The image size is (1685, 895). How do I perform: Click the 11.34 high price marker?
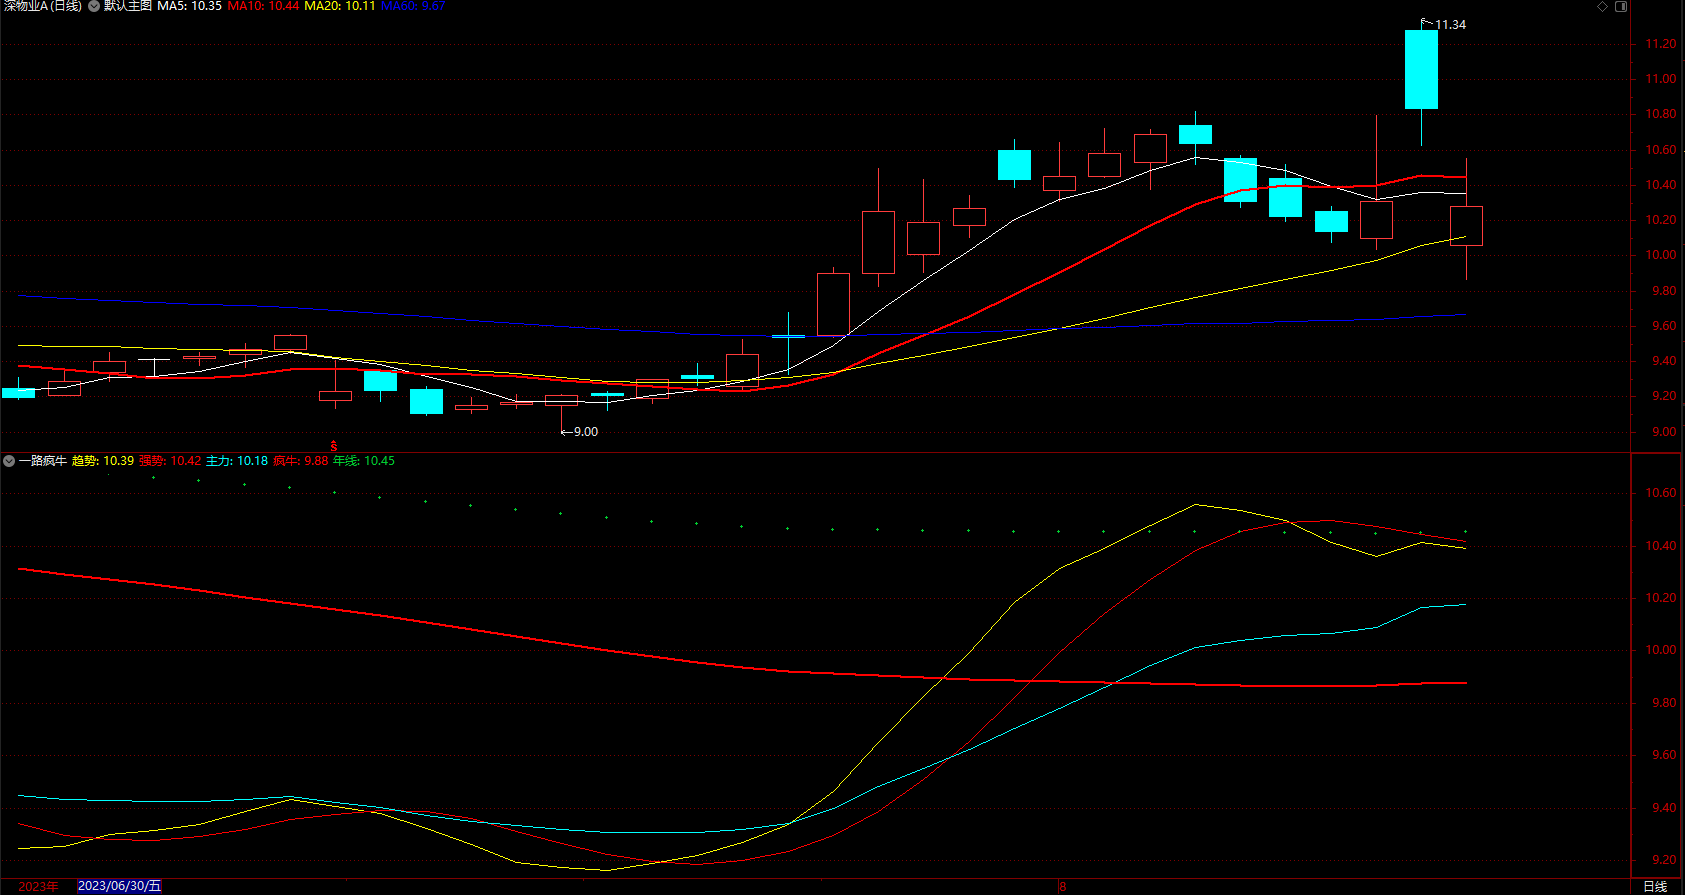coord(1450,25)
